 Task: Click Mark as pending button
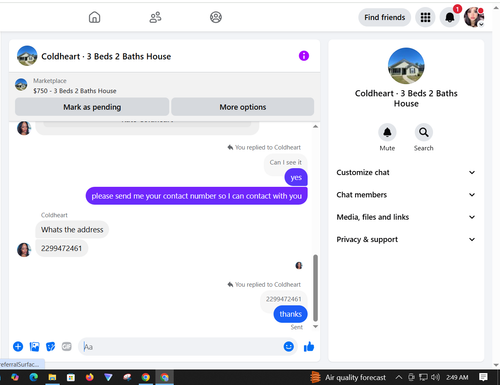92,107
